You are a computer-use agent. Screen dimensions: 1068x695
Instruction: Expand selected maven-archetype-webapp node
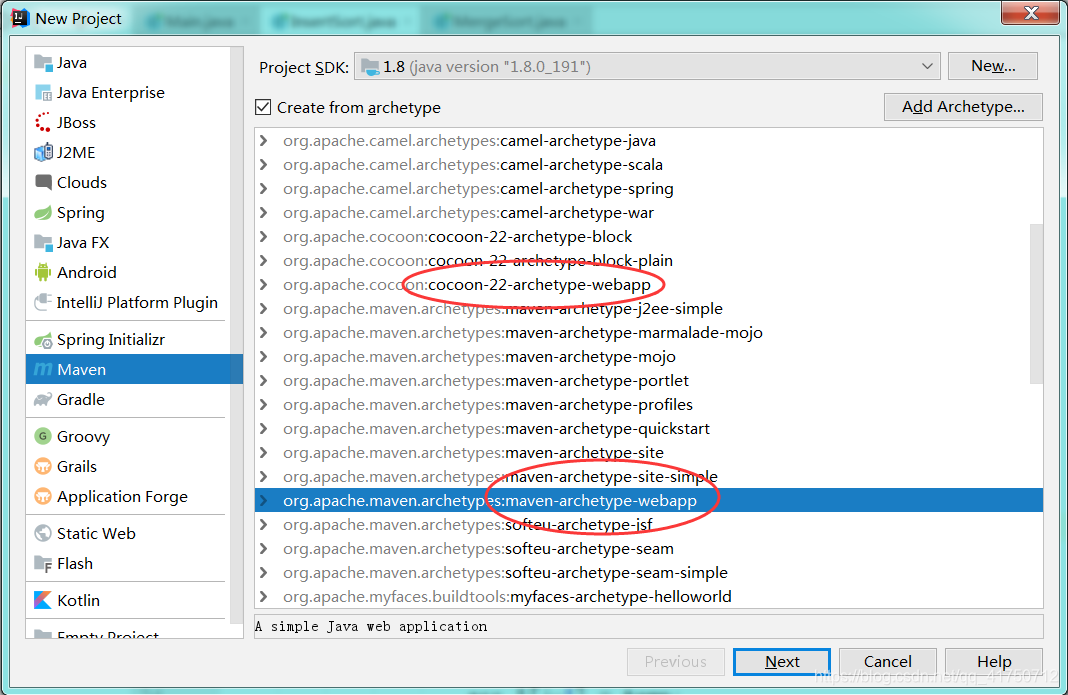[264, 501]
